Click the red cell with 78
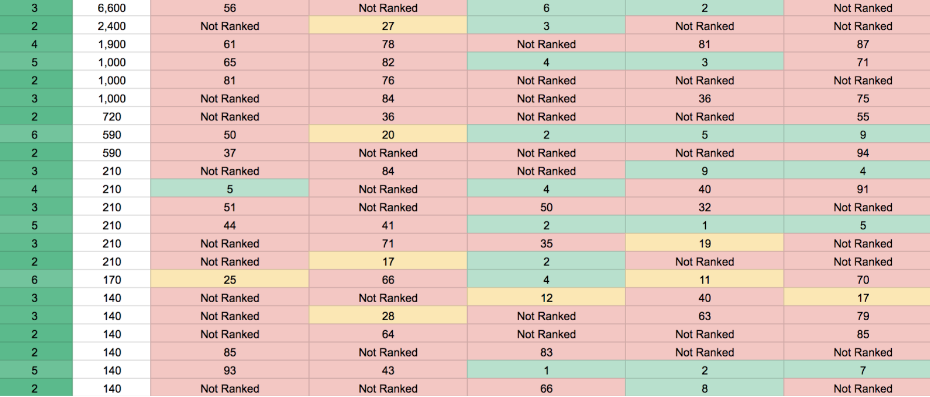This screenshot has height=397, width=930. [388, 44]
